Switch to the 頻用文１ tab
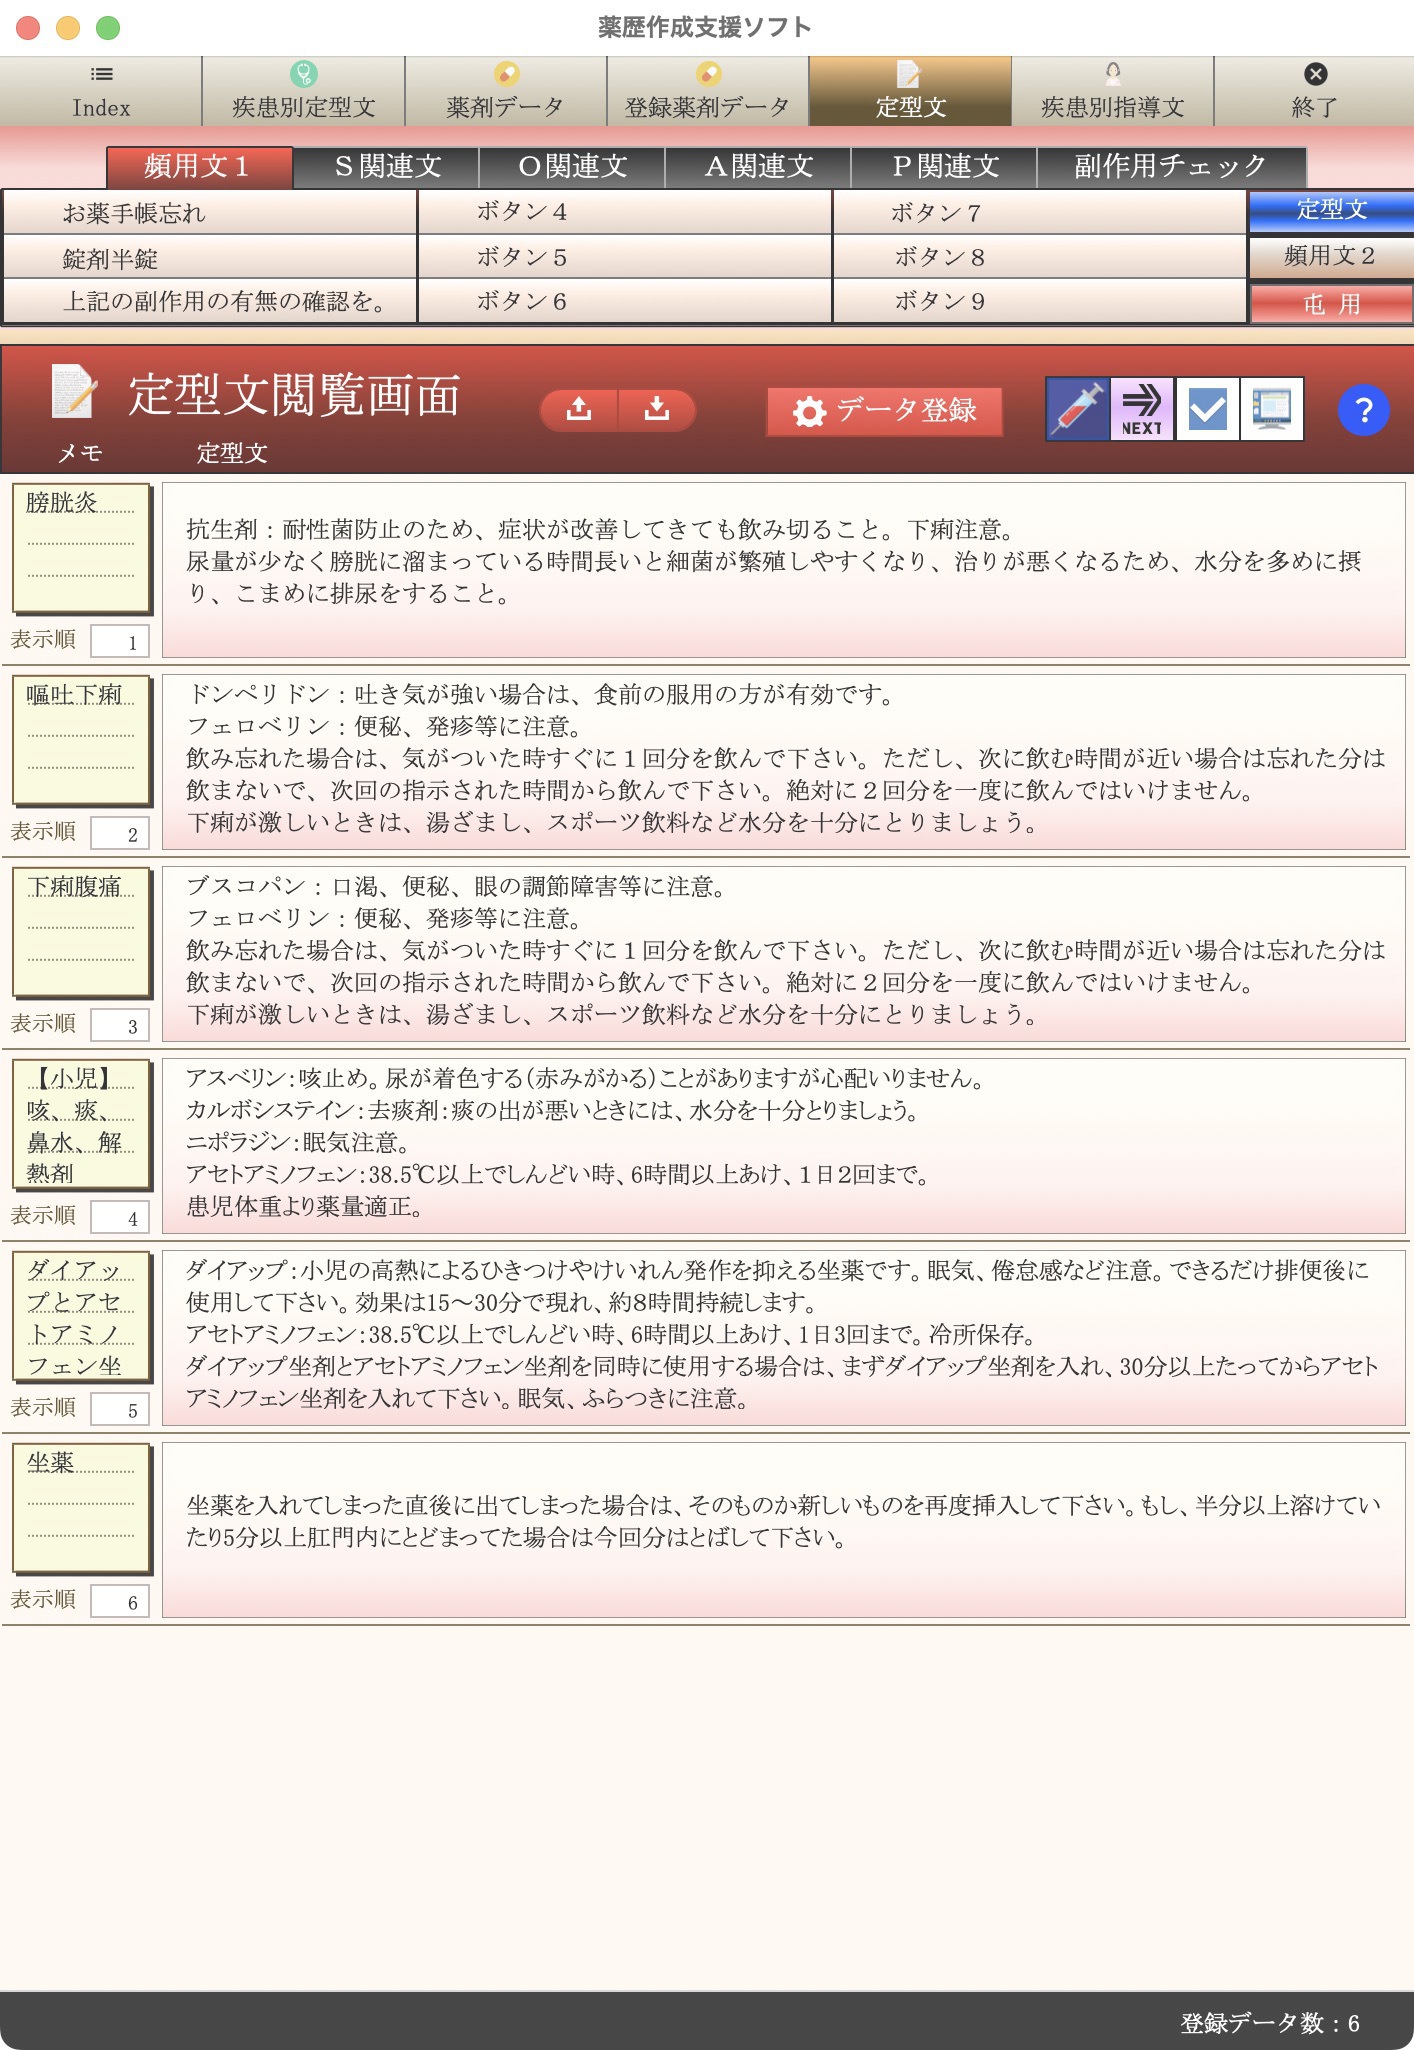This screenshot has width=1414, height=2050. [x=199, y=167]
